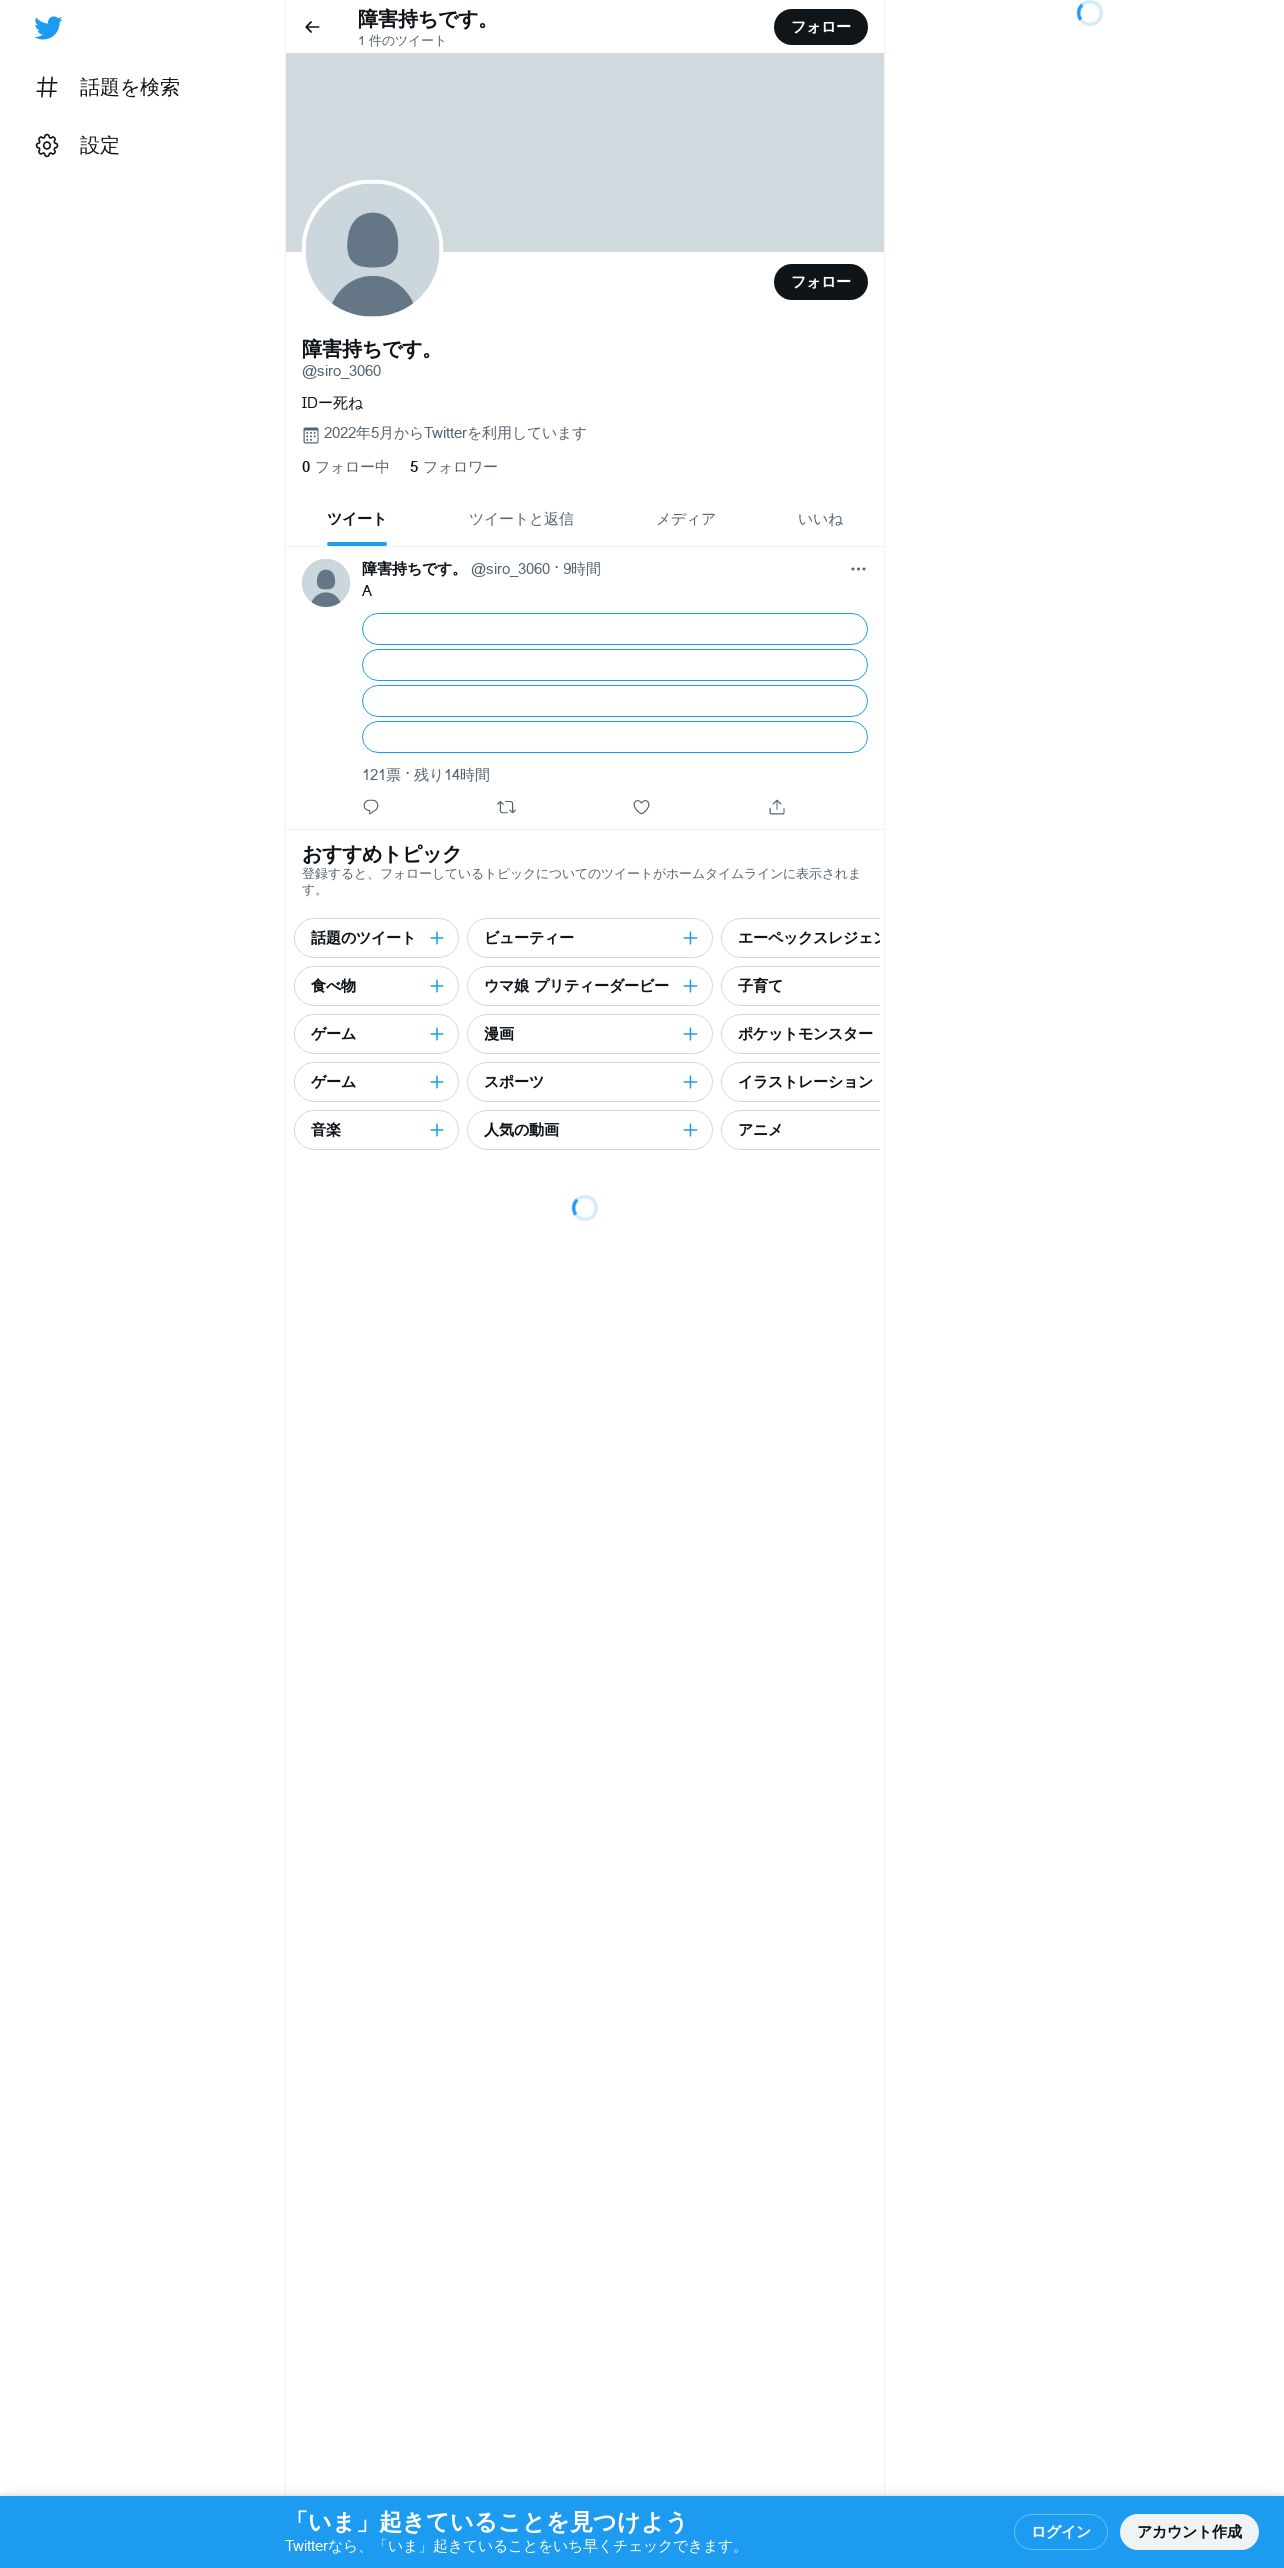Open 子育て topic chip
1284x2568 pixels.
pyautogui.click(x=802, y=986)
